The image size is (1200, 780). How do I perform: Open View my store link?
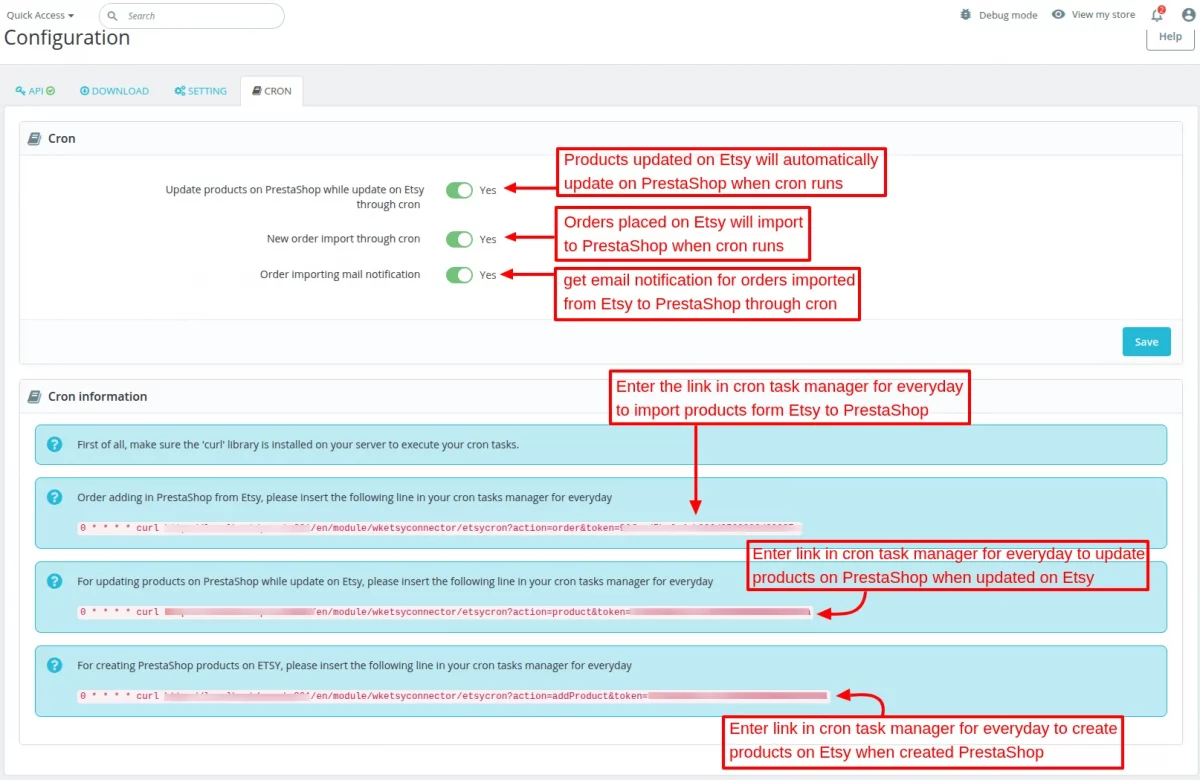coord(1103,15)
